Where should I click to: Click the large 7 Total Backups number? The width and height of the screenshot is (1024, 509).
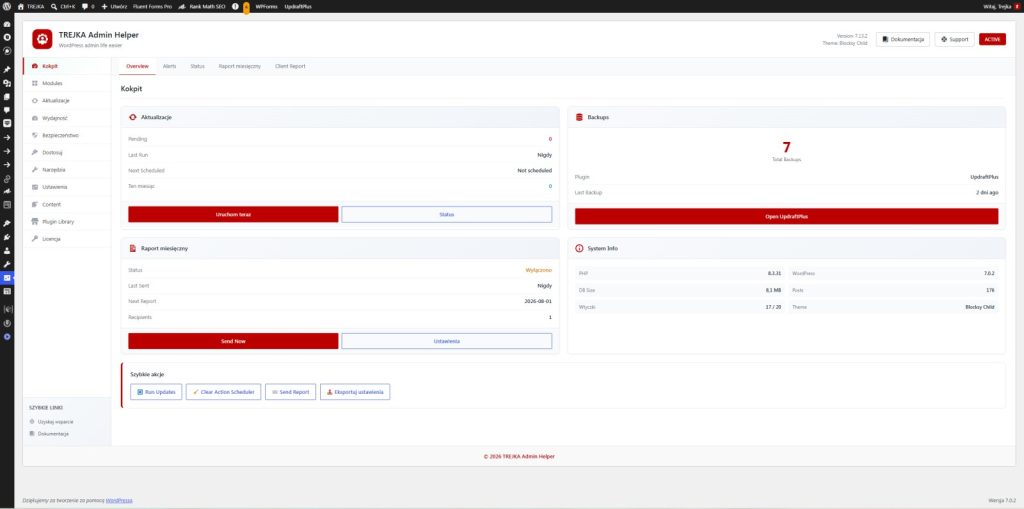(x=786, y=148)
